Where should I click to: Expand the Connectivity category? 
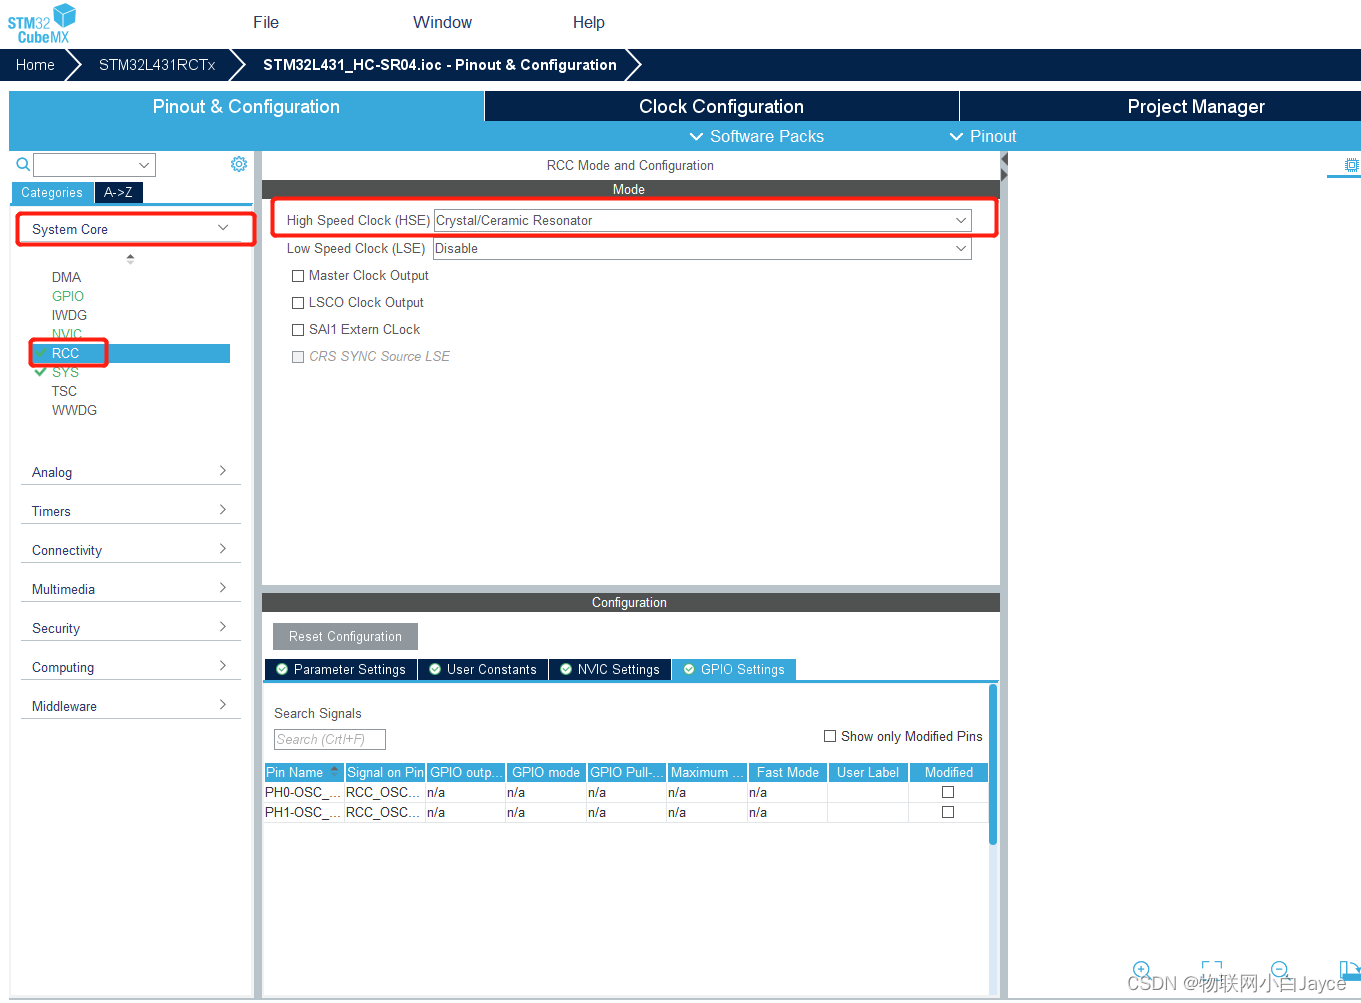(x=130, y=550)
